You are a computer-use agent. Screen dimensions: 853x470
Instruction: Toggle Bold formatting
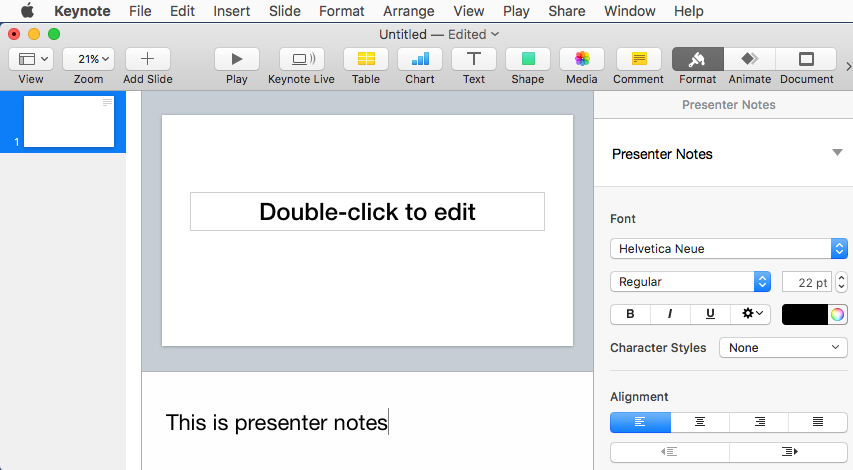[x=631, y=314]
